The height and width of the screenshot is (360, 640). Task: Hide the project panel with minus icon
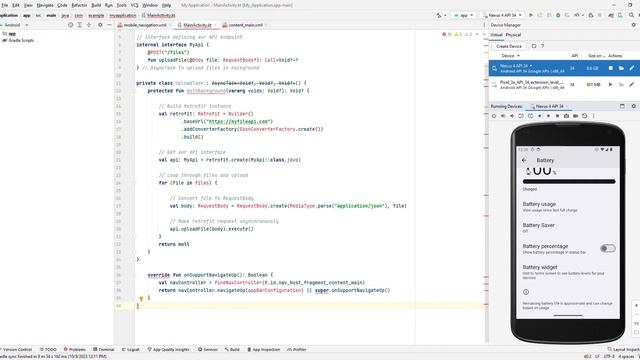(109, 25)
